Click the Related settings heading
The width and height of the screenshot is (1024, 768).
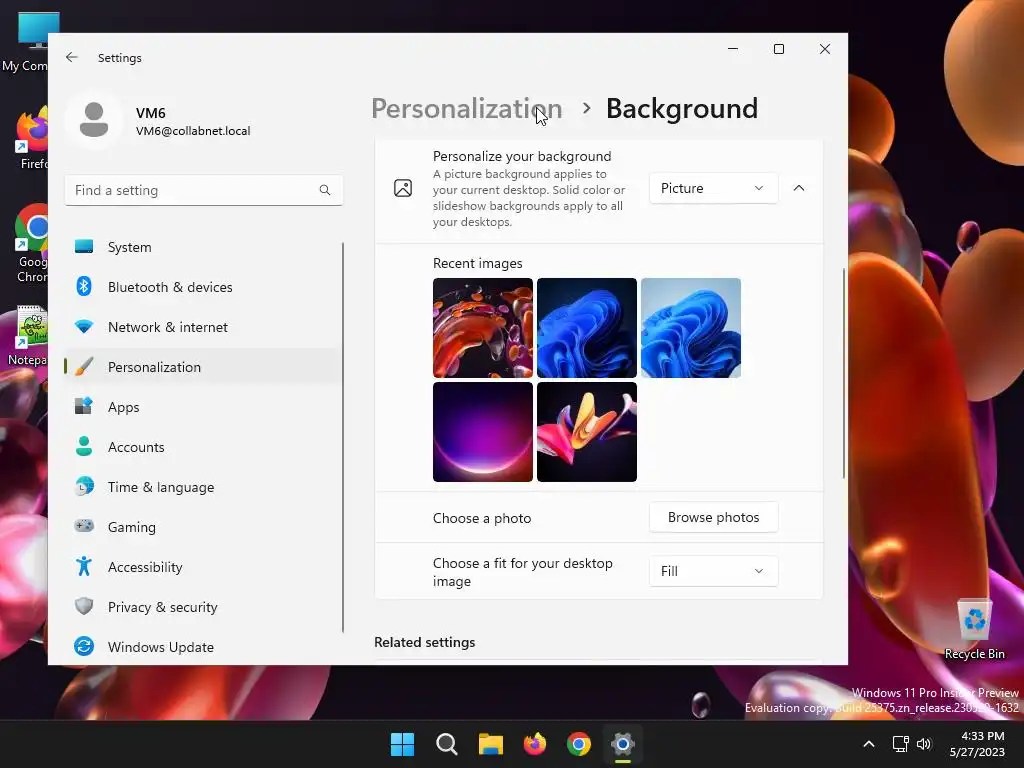(x=424, y=642)
